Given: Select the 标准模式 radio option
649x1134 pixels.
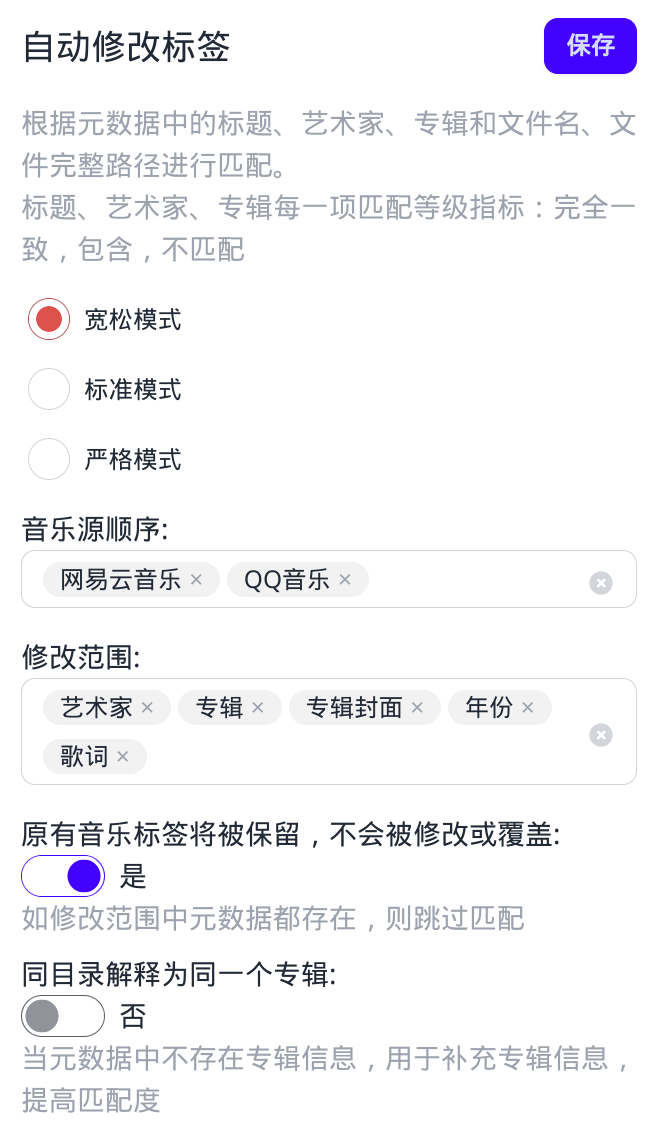Looking at the screenshot, I should pyautogui.click(x=49, y=389).
